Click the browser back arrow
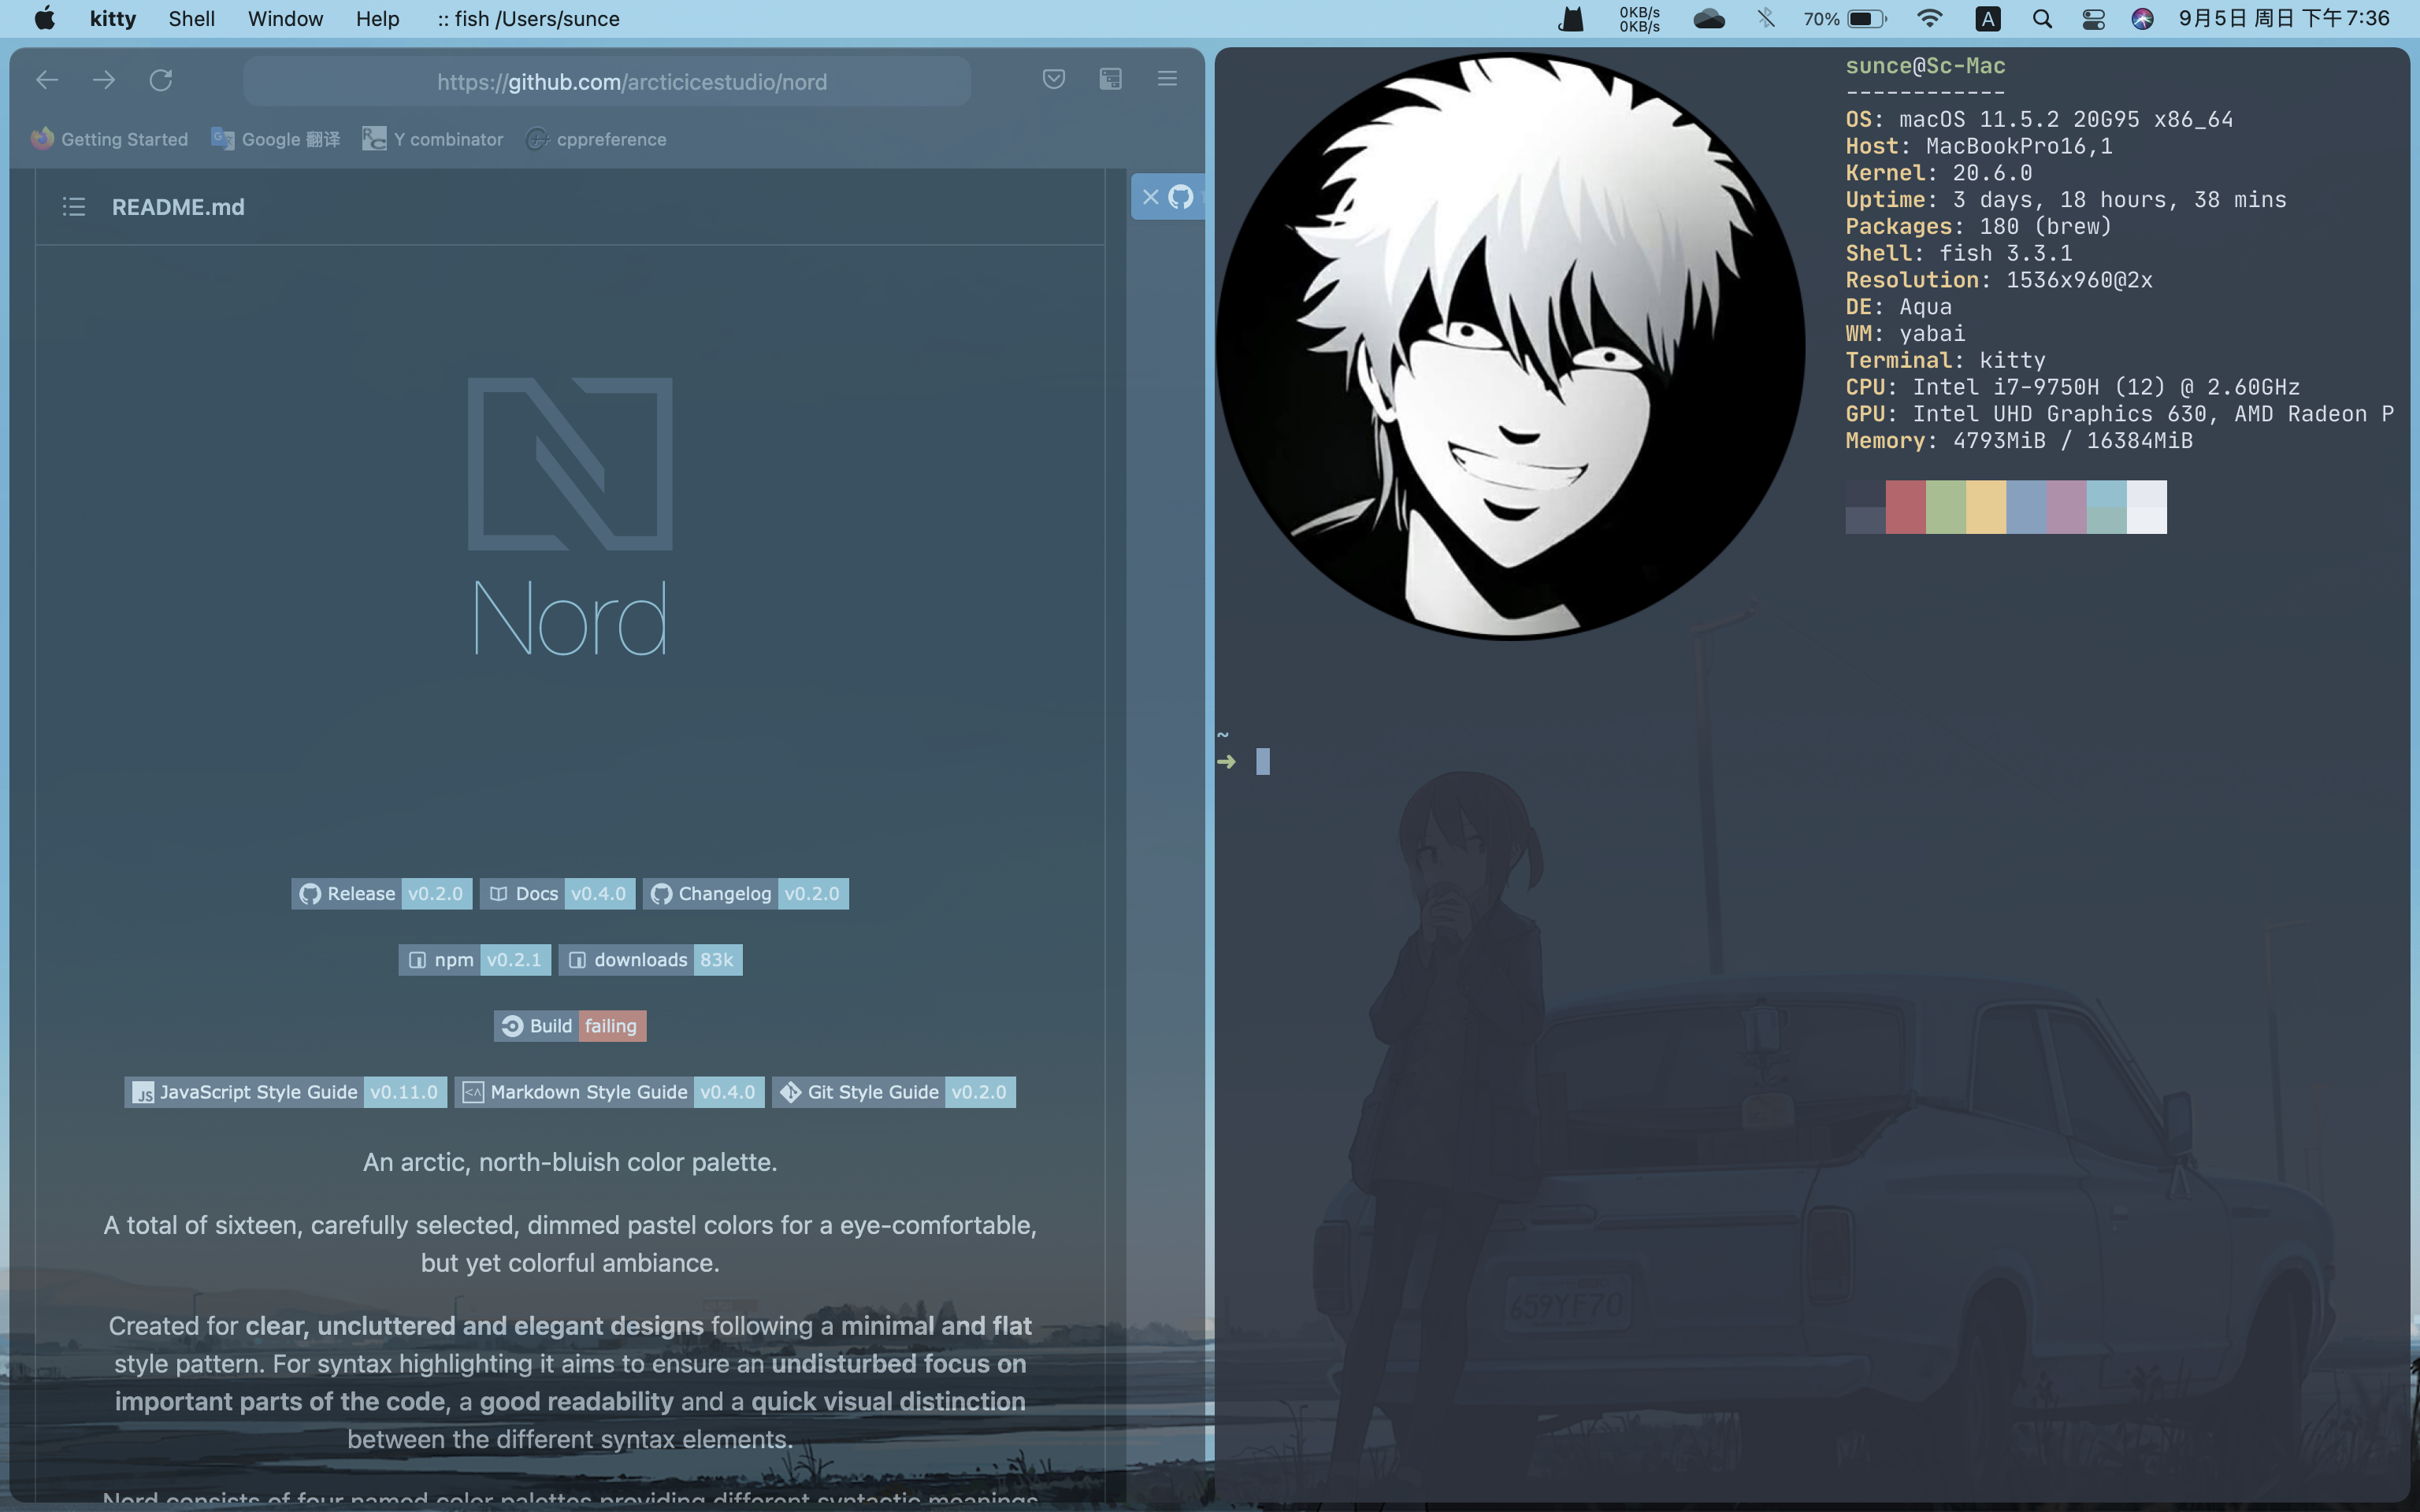This screenshot has height=1512, width=2420. (x=47, y=80)
